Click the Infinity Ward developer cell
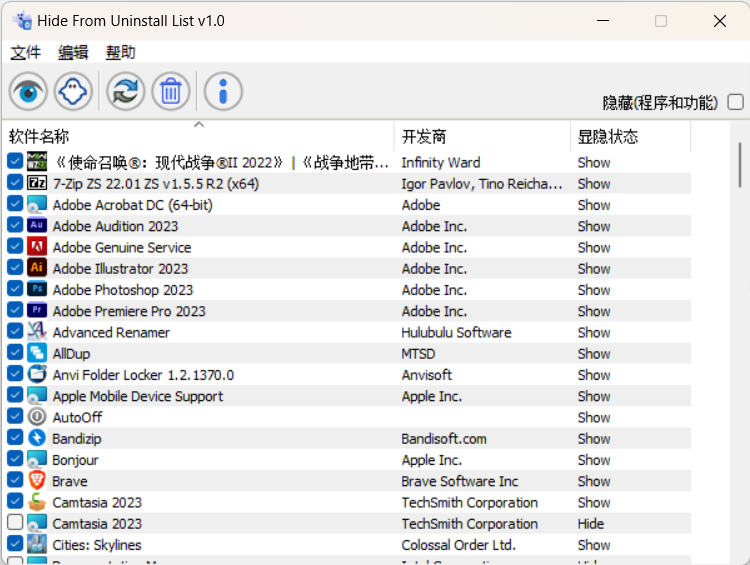The height and width of the screenshot is (565, 750). (441, 163)
